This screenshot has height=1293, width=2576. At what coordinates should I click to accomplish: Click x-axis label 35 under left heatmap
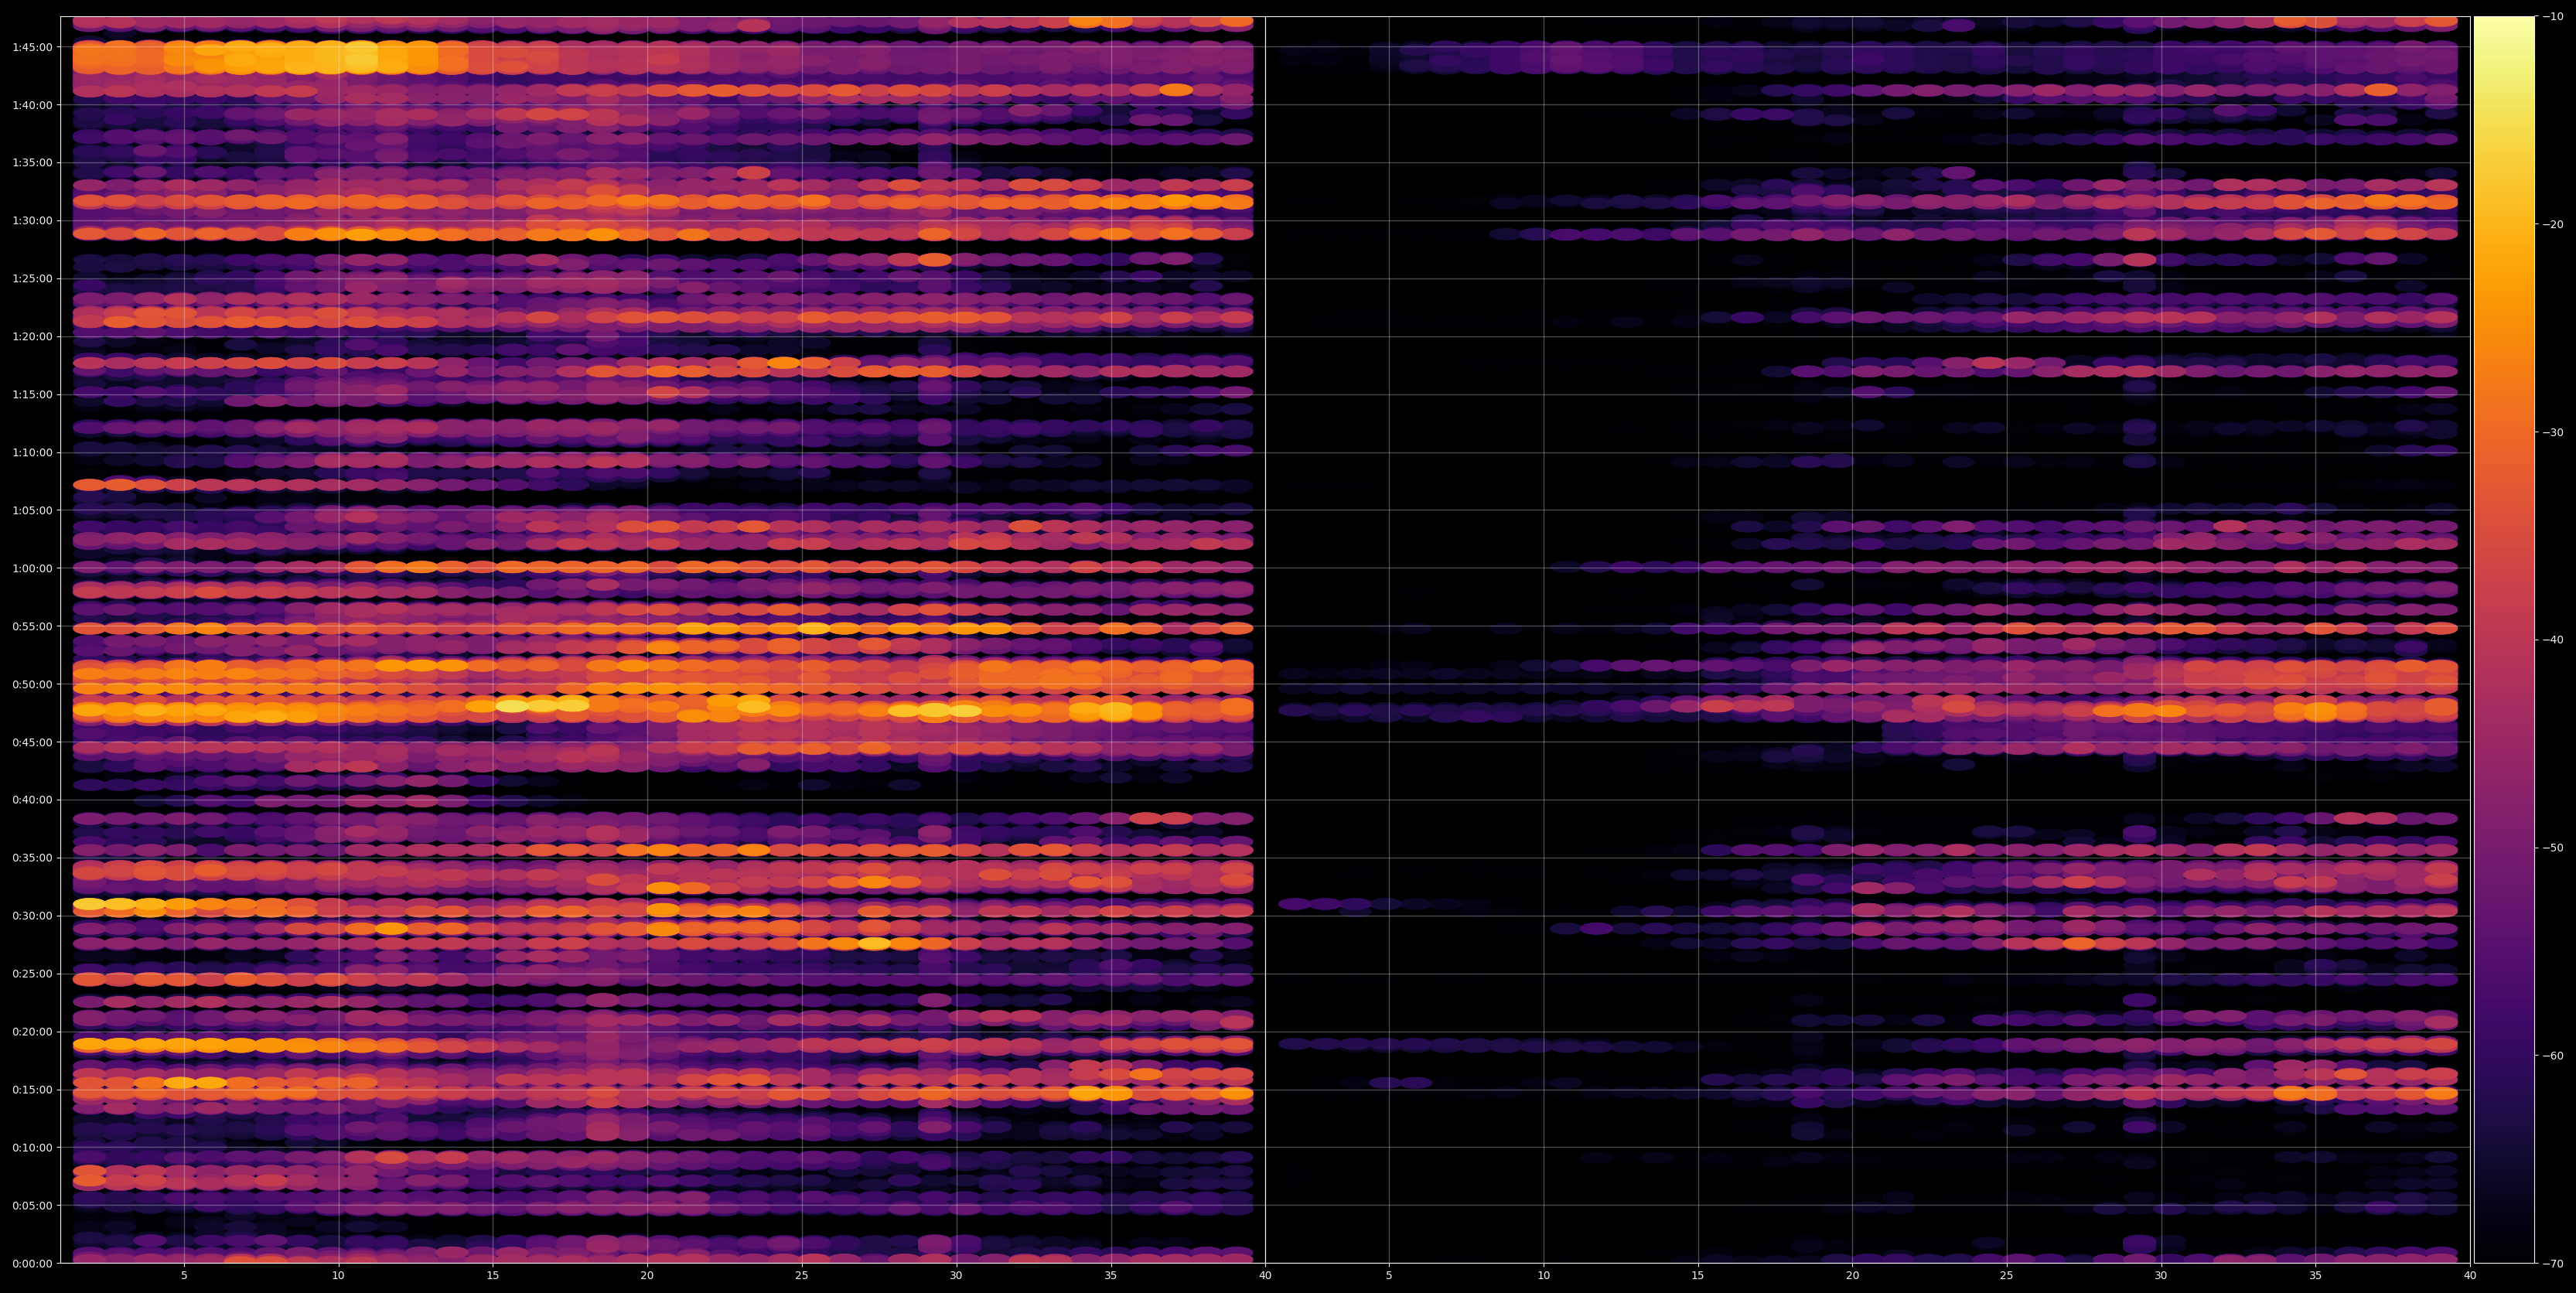[1111, 1275]
